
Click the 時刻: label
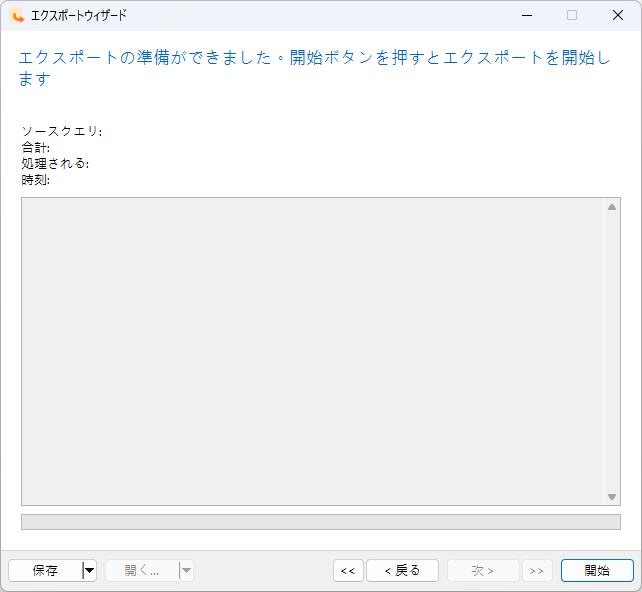(x=36, y=179)
